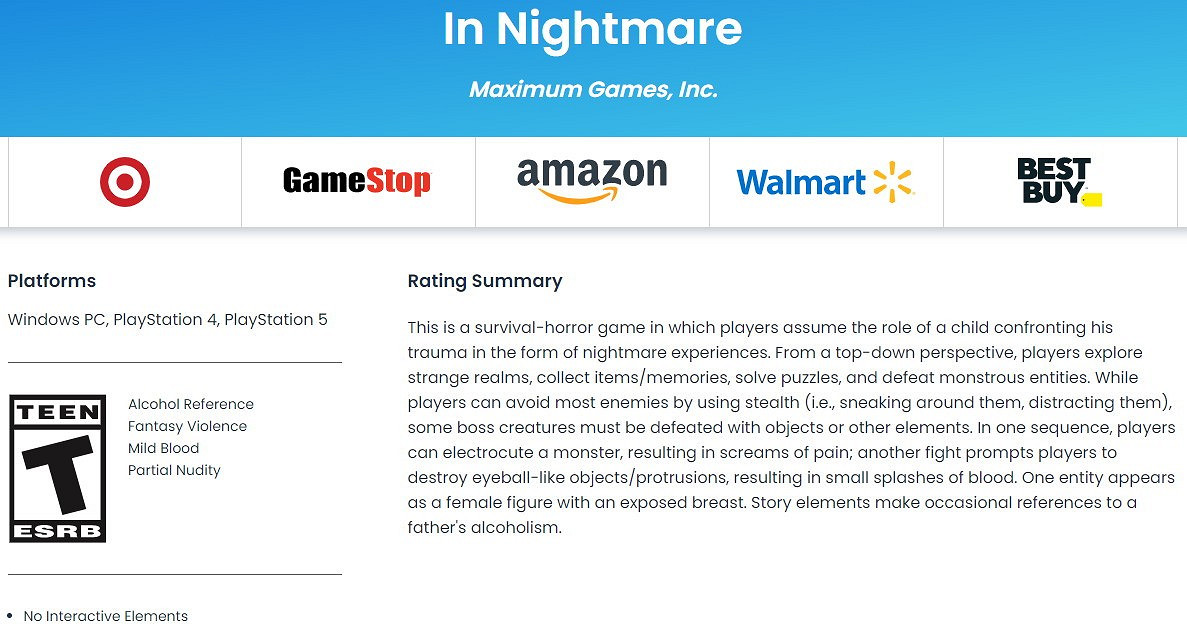Click the Alcohol Reference content descriptor
1187x631 pixels.
pos(191,404)
